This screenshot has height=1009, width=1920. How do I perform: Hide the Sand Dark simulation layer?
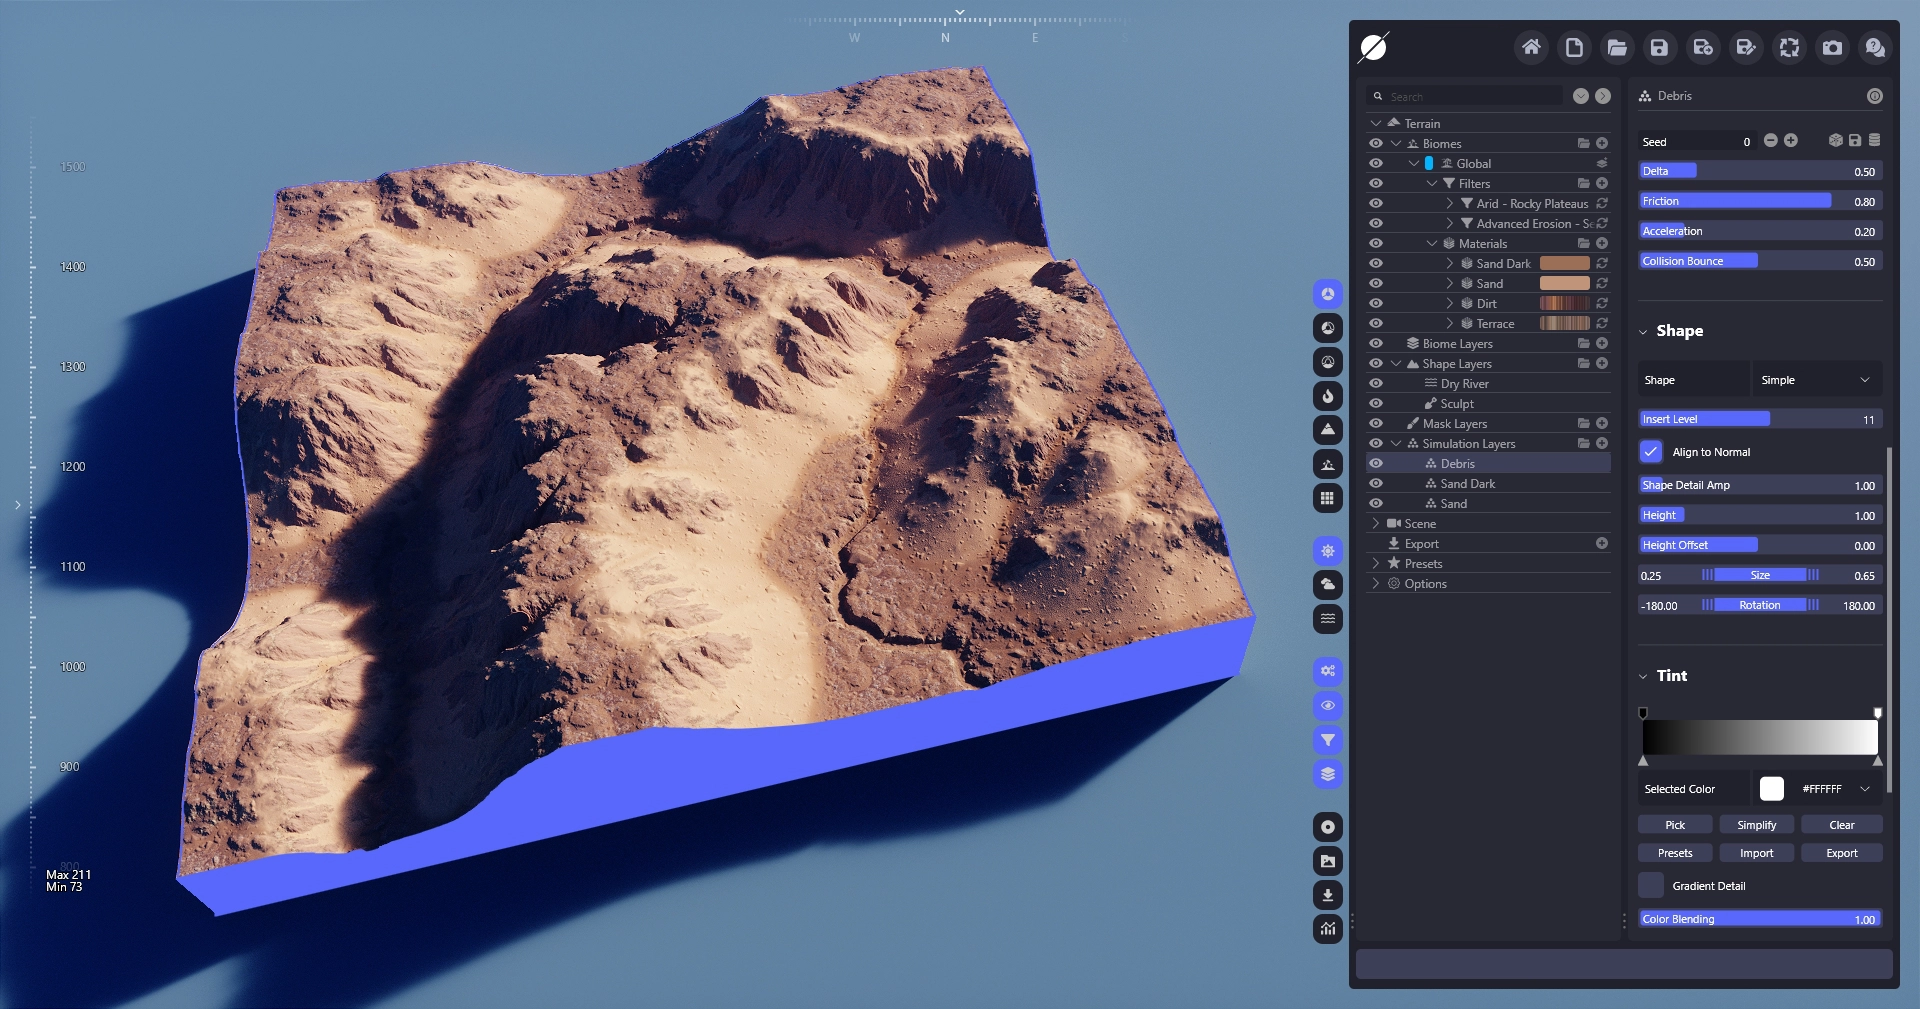pyautogui.click(x=1376, y=484)
